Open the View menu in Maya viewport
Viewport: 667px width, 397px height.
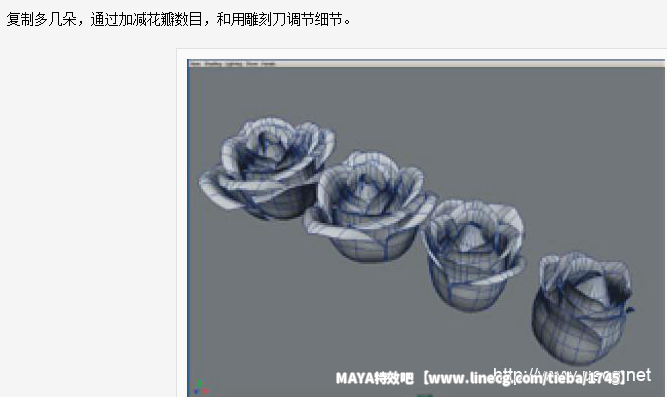tap(195, 64)
